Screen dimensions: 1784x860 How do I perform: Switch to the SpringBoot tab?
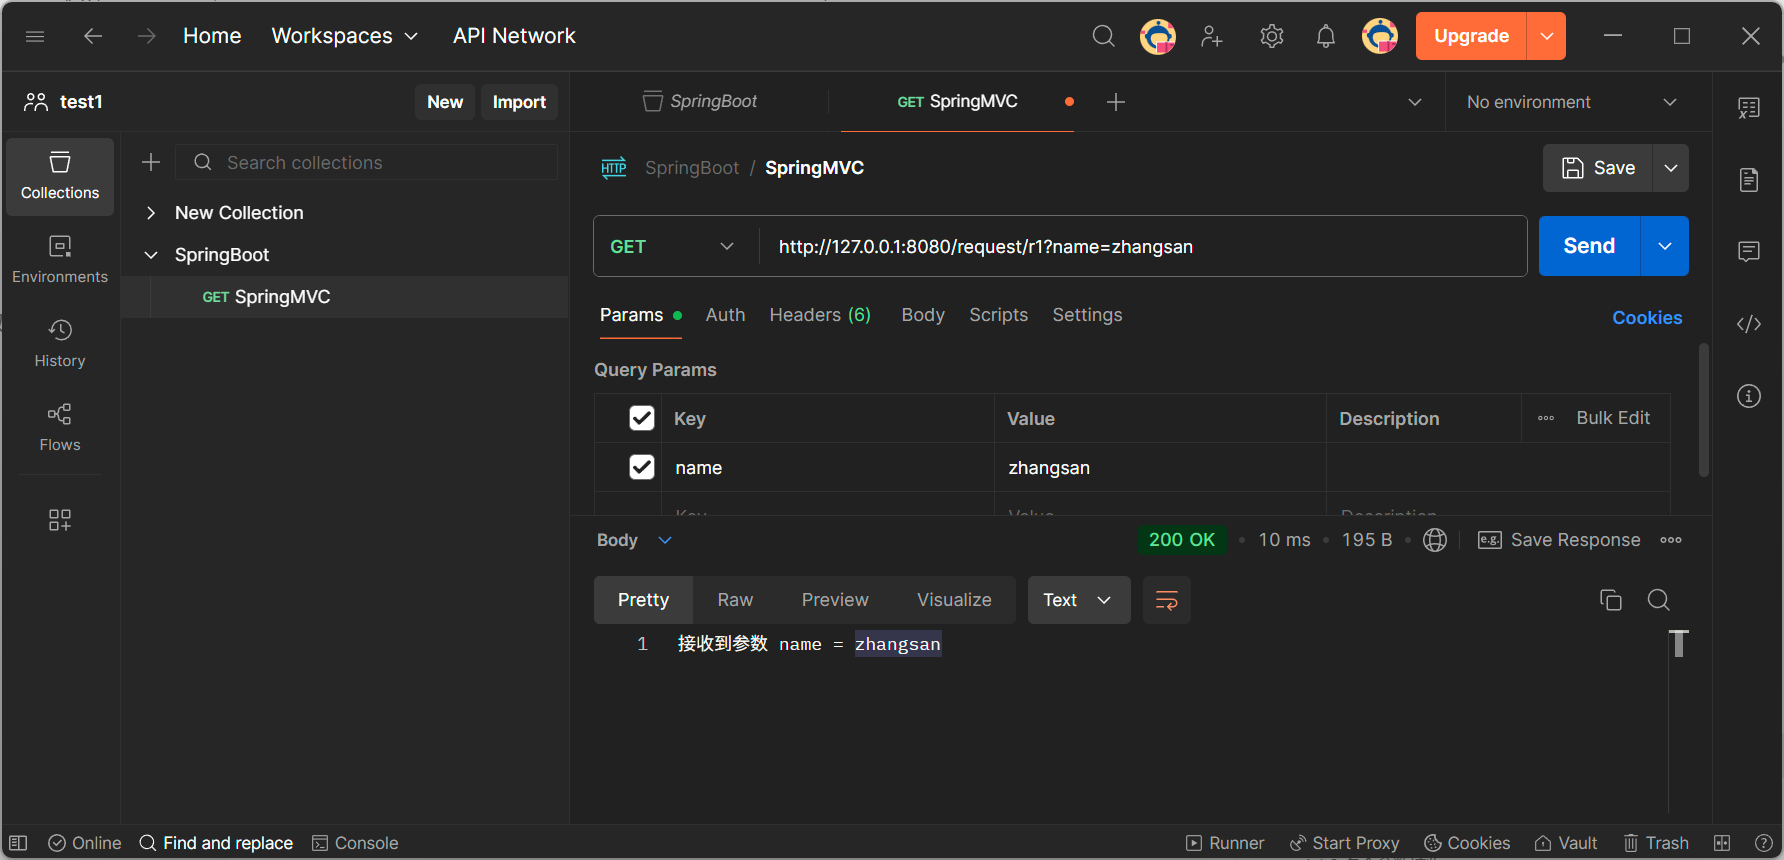(700, 102)
